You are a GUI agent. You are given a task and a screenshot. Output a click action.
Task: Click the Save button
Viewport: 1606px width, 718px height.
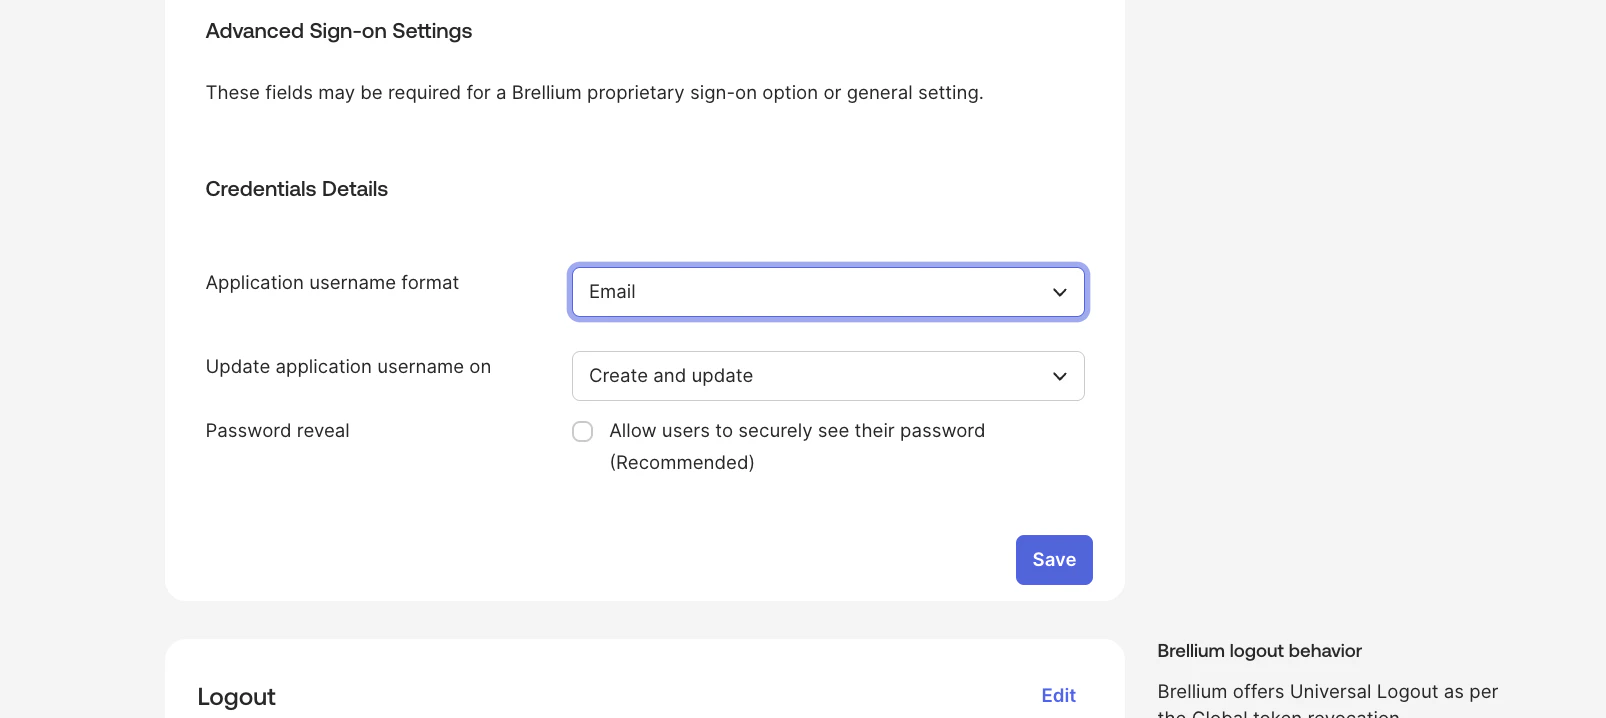tap(1054, 560)
